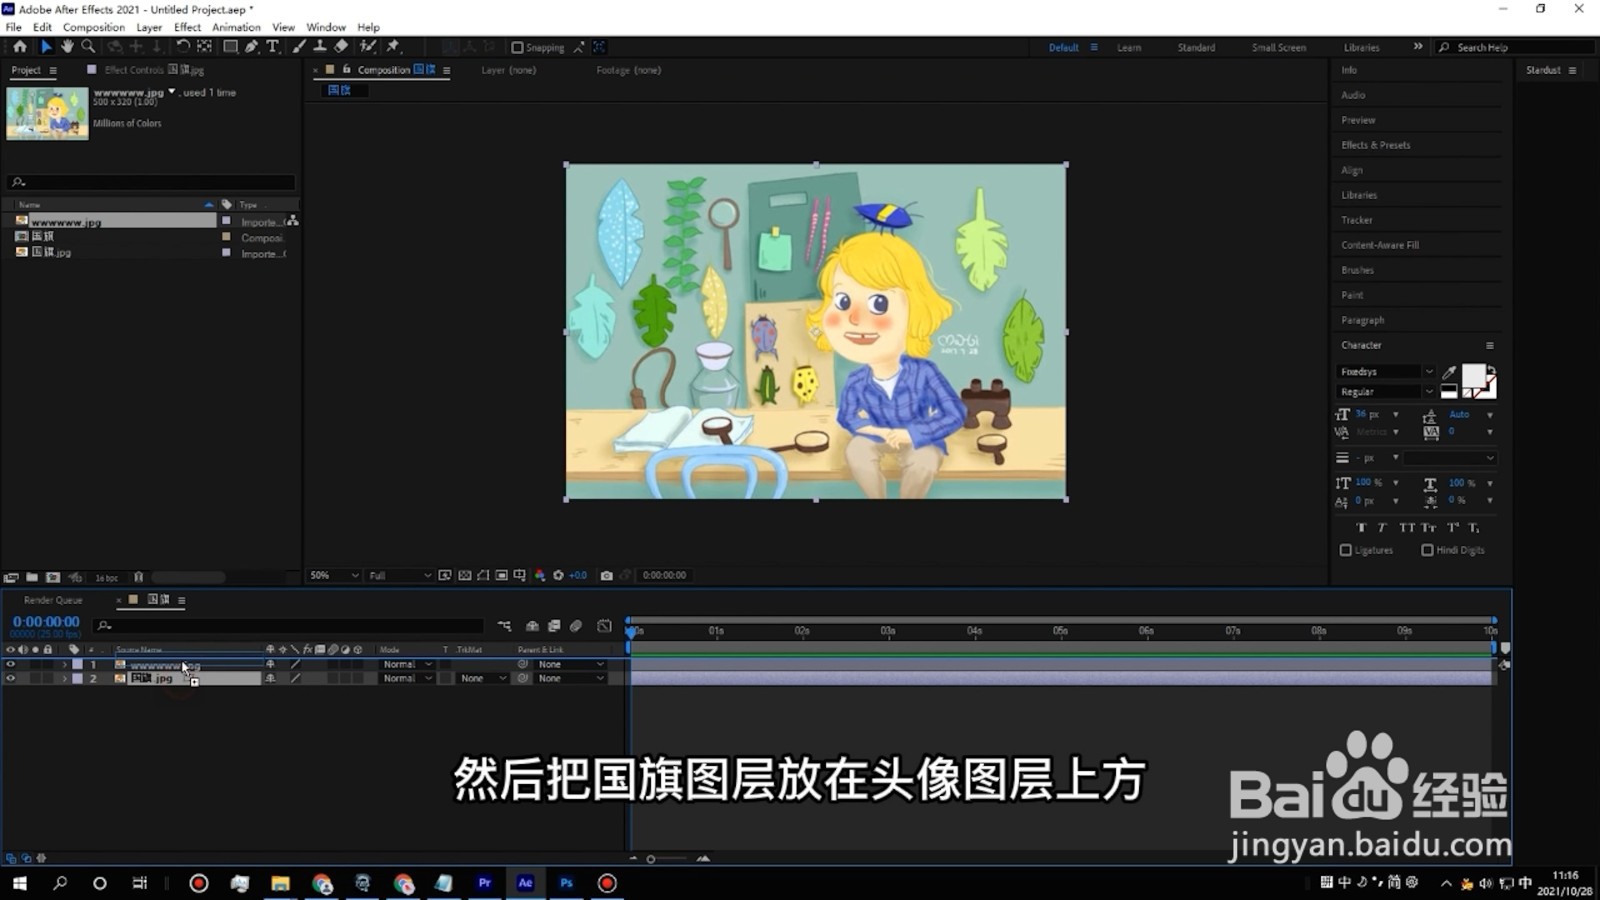Open layer 1 Normal blend mode dropdown
1600x900 pixels.
[408, 664]
